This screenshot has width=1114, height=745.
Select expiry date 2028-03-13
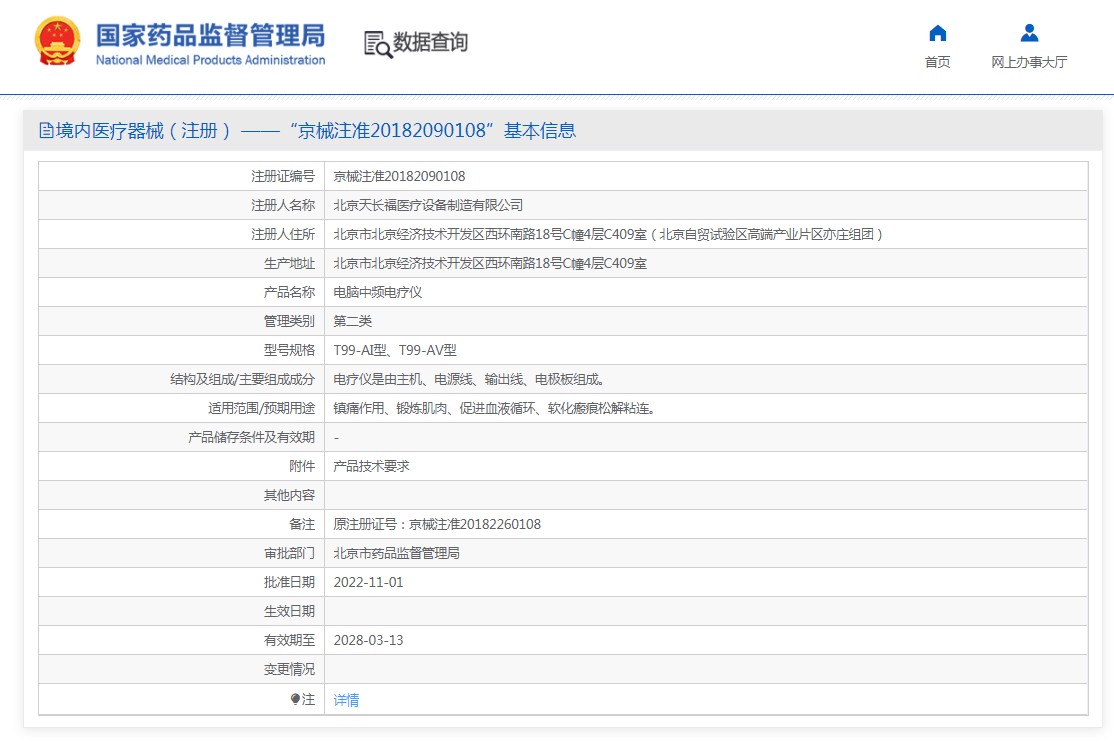point(369,640)
